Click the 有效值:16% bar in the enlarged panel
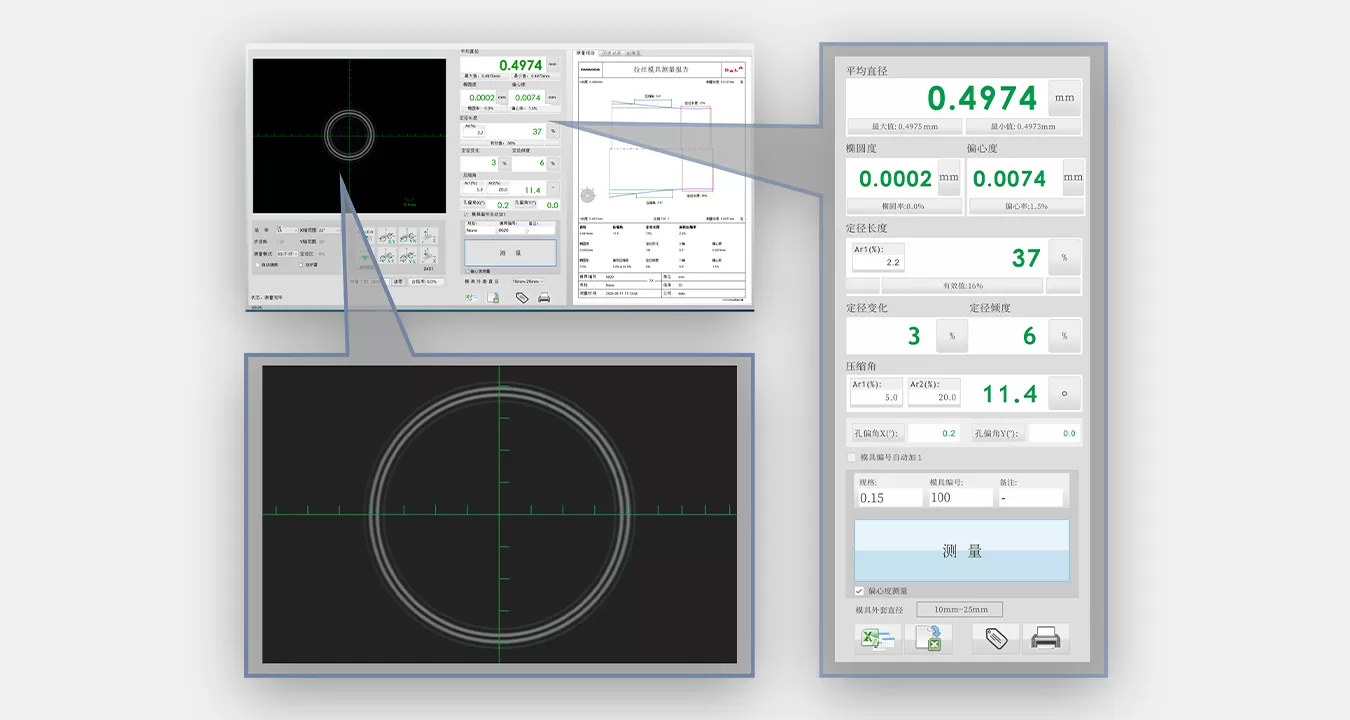The width and height of the screenshot is (1350, 720). [x=962, y=286]
